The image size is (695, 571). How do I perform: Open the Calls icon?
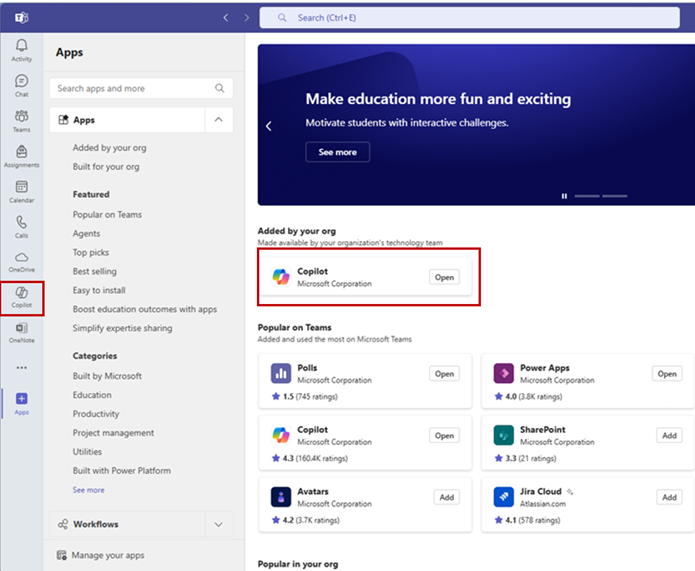(x=21, y=226)
